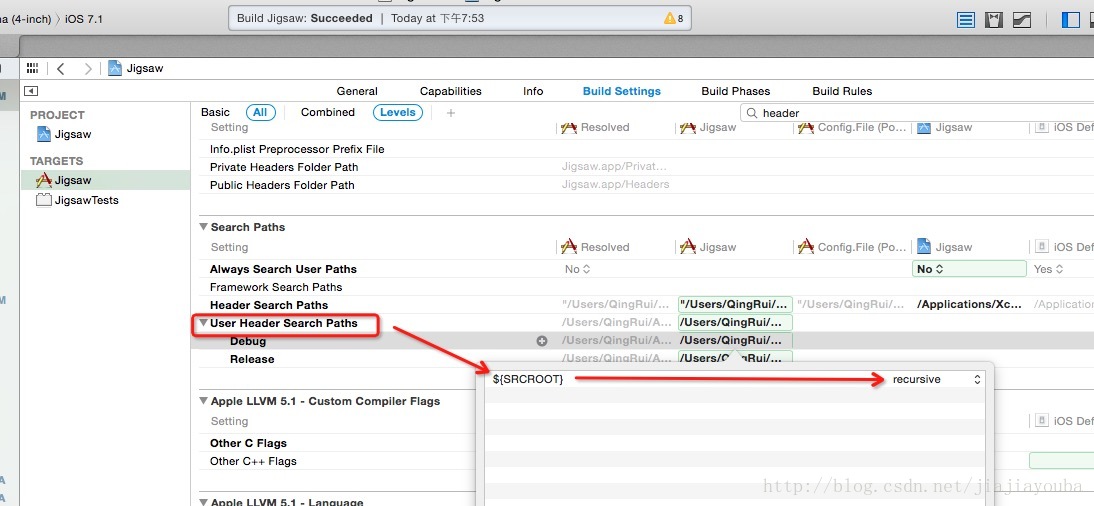Toggle the Navigator panel visibility icon
Screen dimensions: 1094x506
(x=1070, y=20)
